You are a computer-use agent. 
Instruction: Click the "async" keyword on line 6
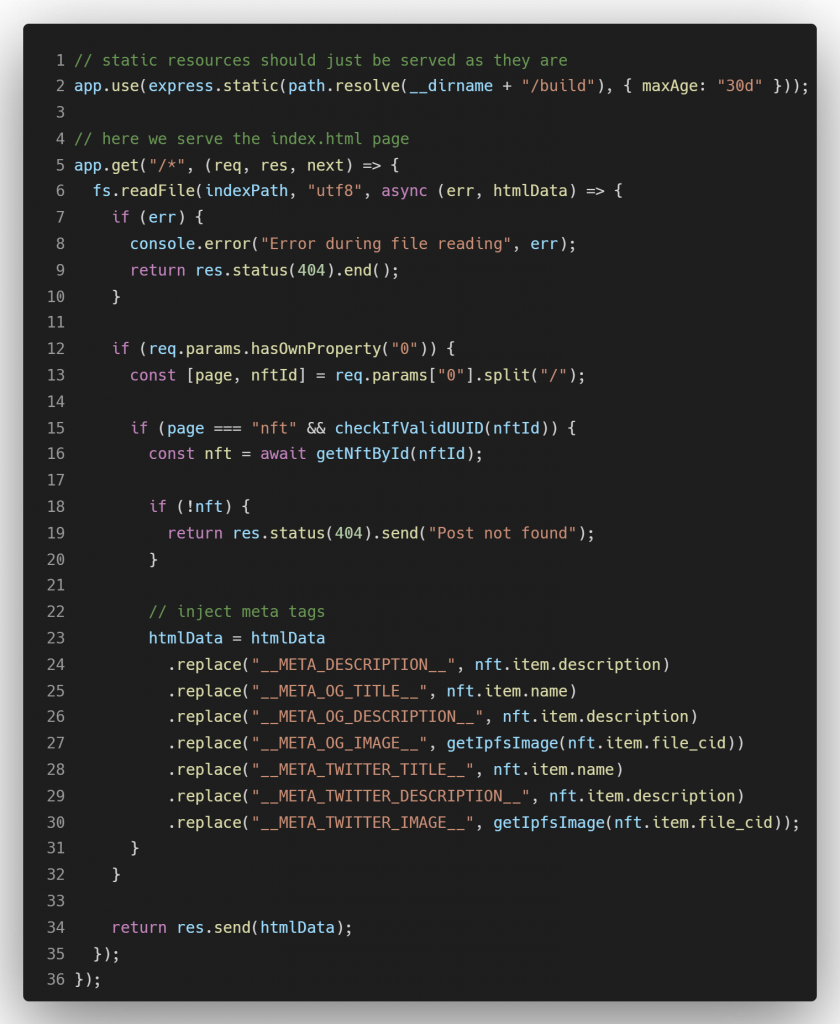[x=404, y=191]
